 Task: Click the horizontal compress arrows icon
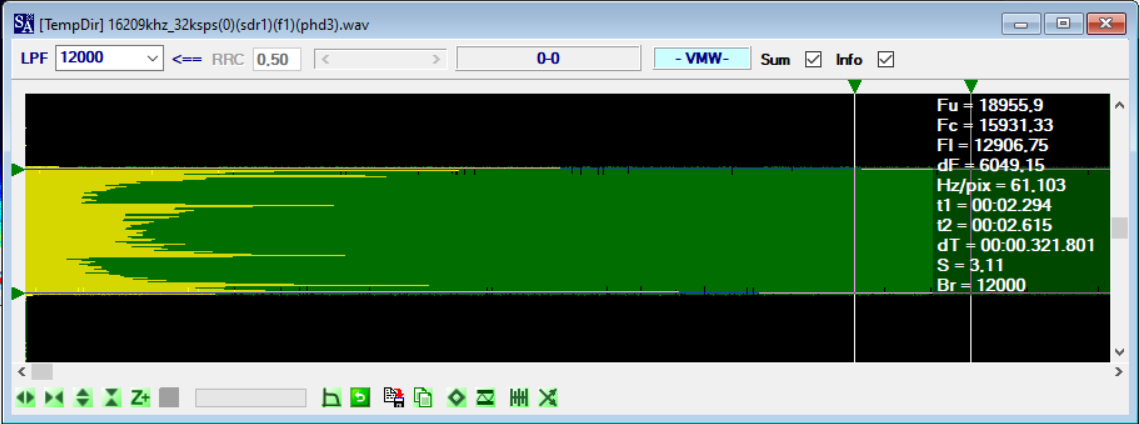click(54, 398)
